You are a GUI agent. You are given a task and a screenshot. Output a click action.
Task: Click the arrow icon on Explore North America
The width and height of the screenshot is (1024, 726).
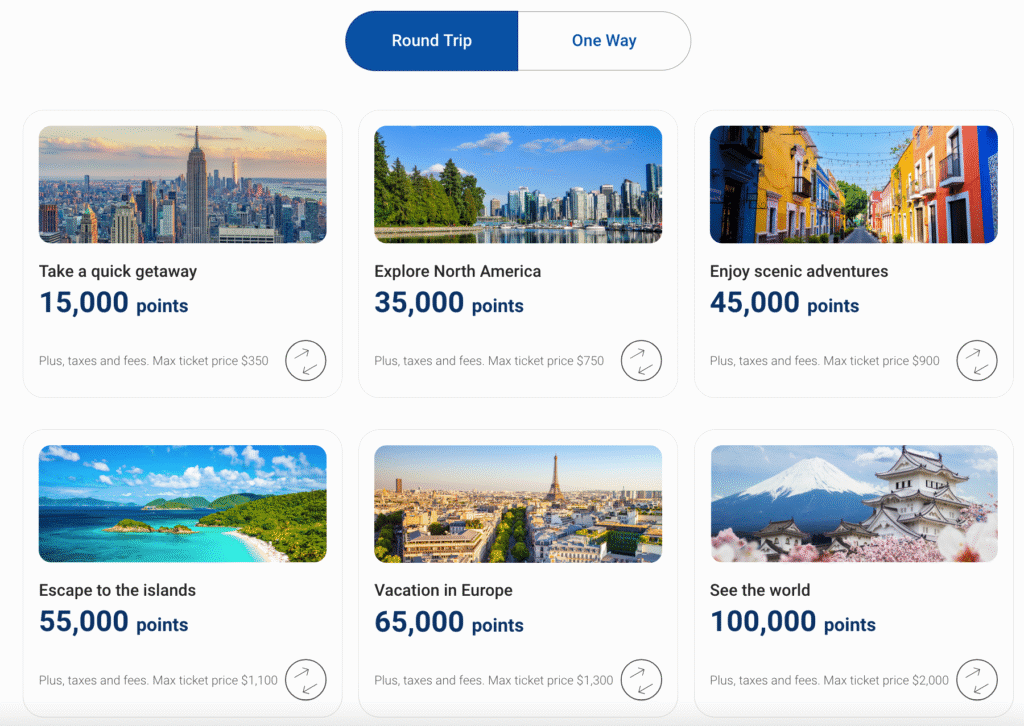[641, 361]
